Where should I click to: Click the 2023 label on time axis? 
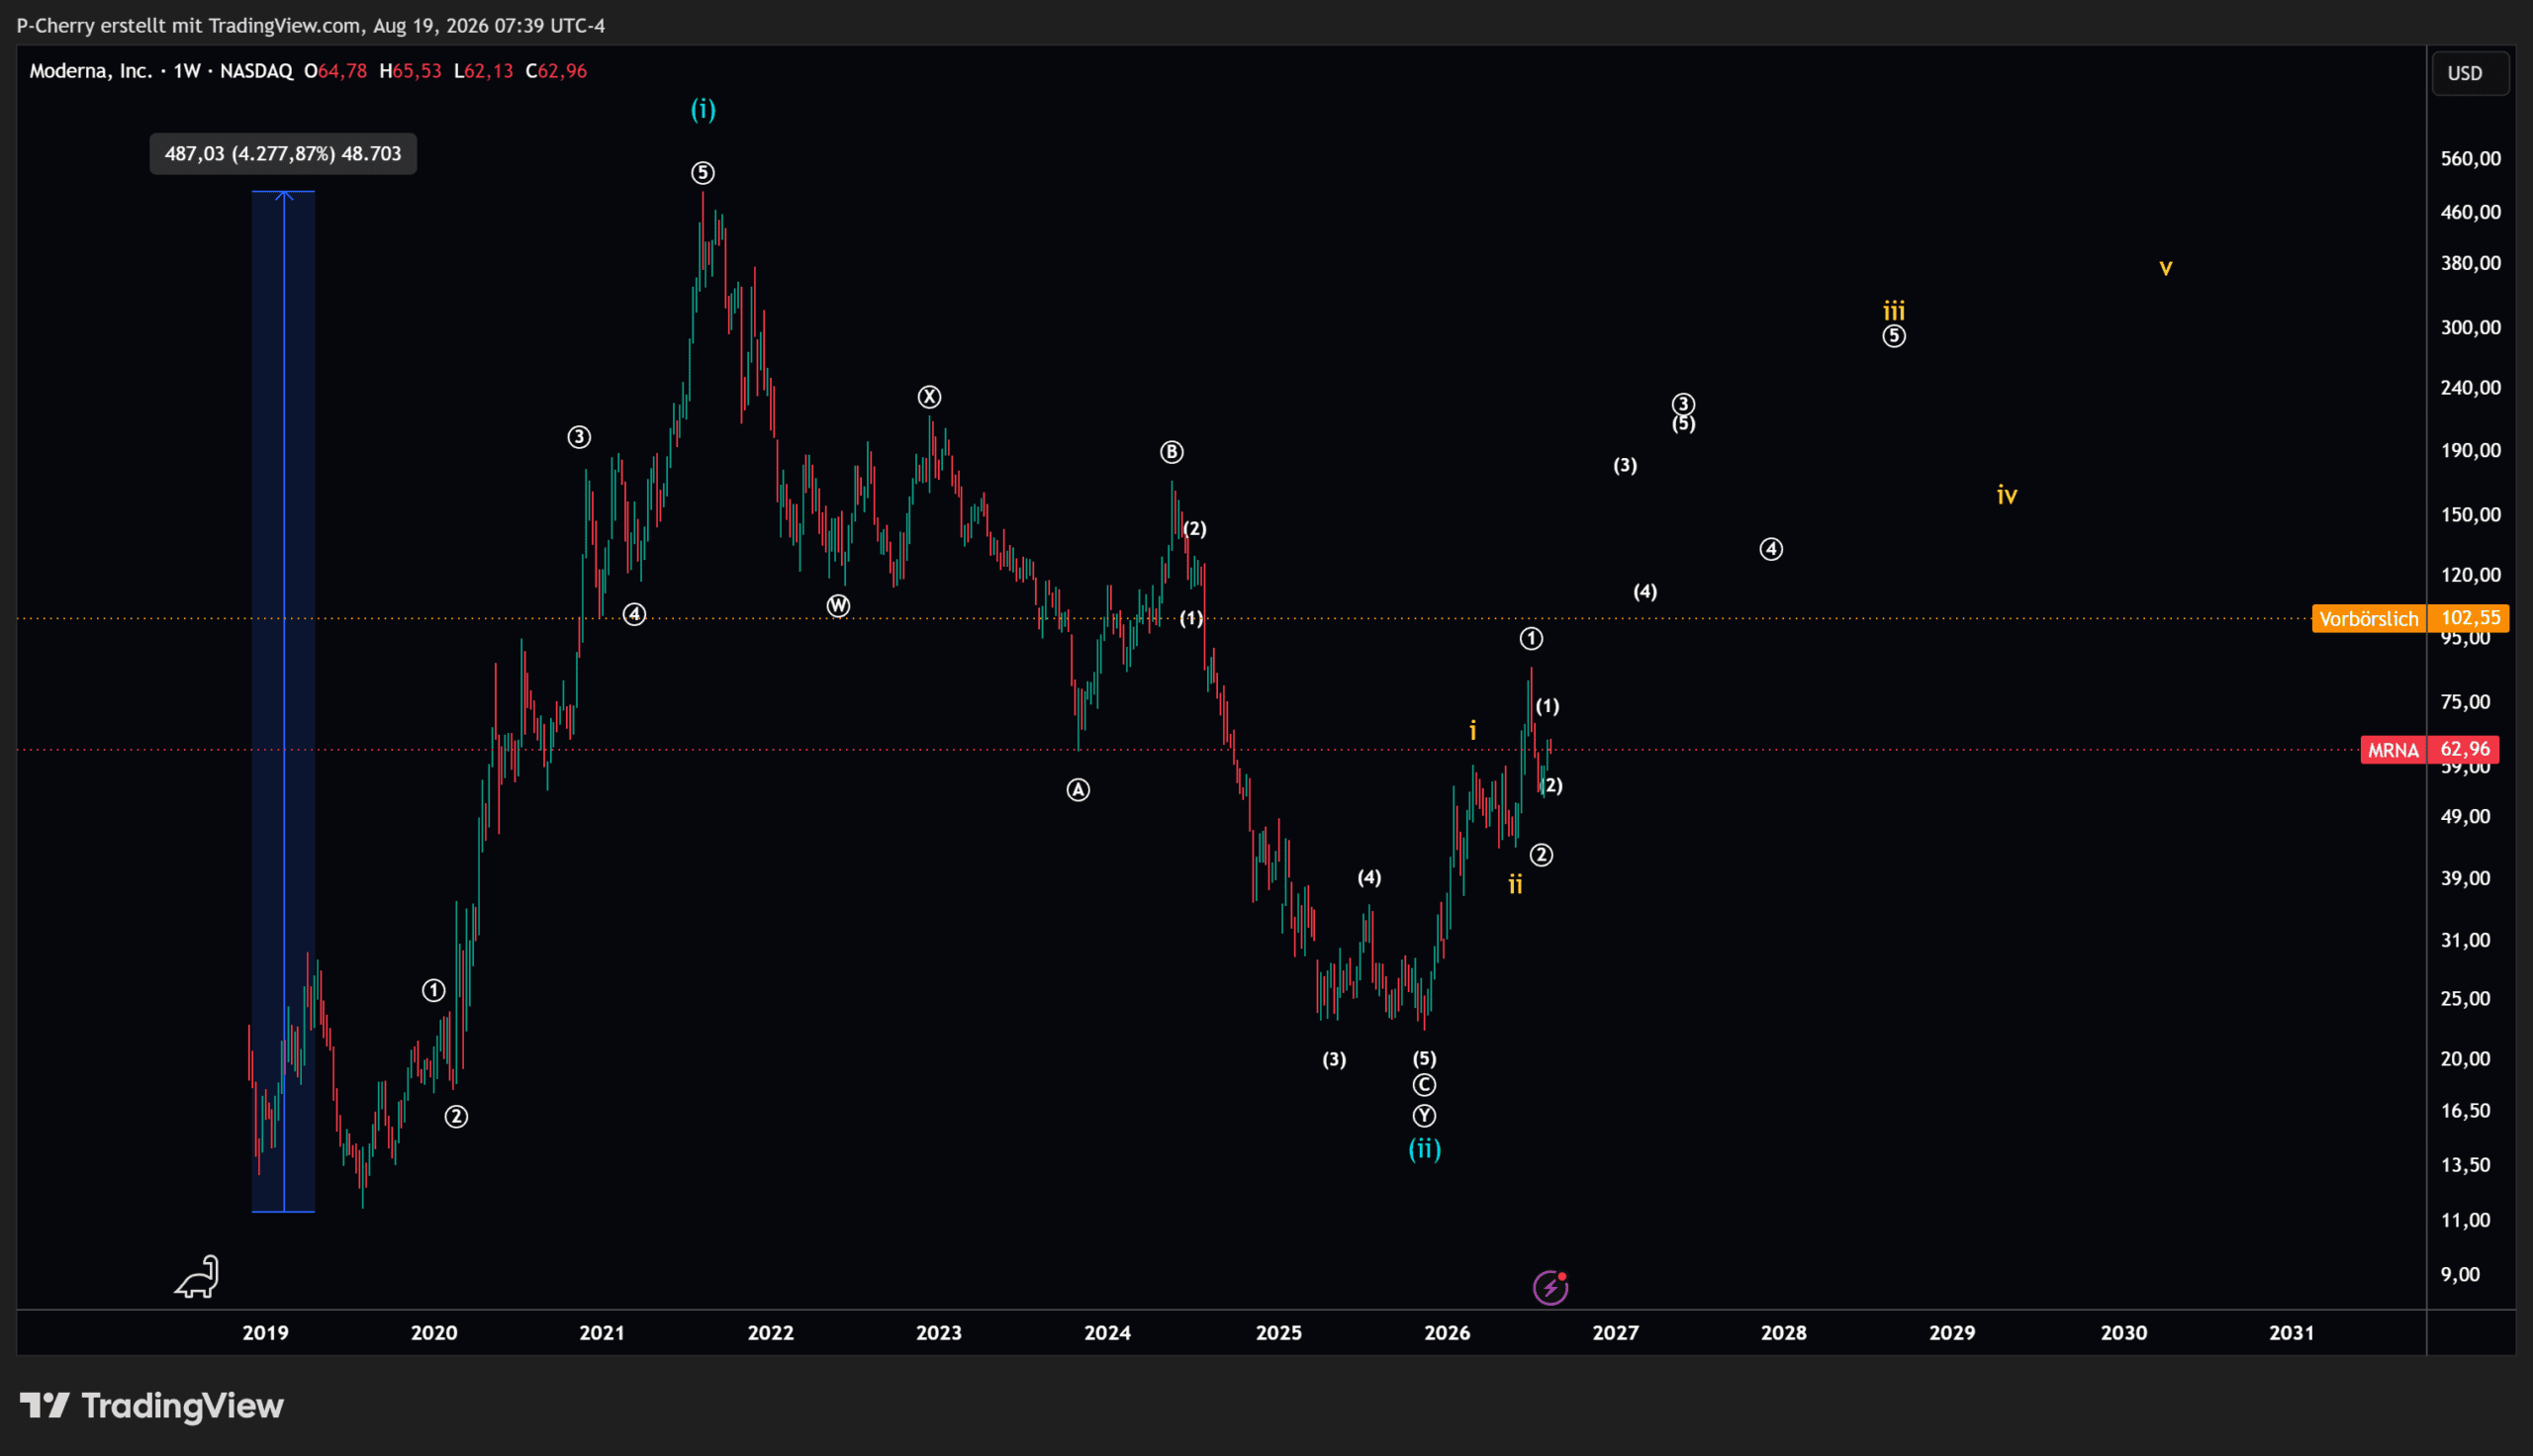pos(939,1333)
